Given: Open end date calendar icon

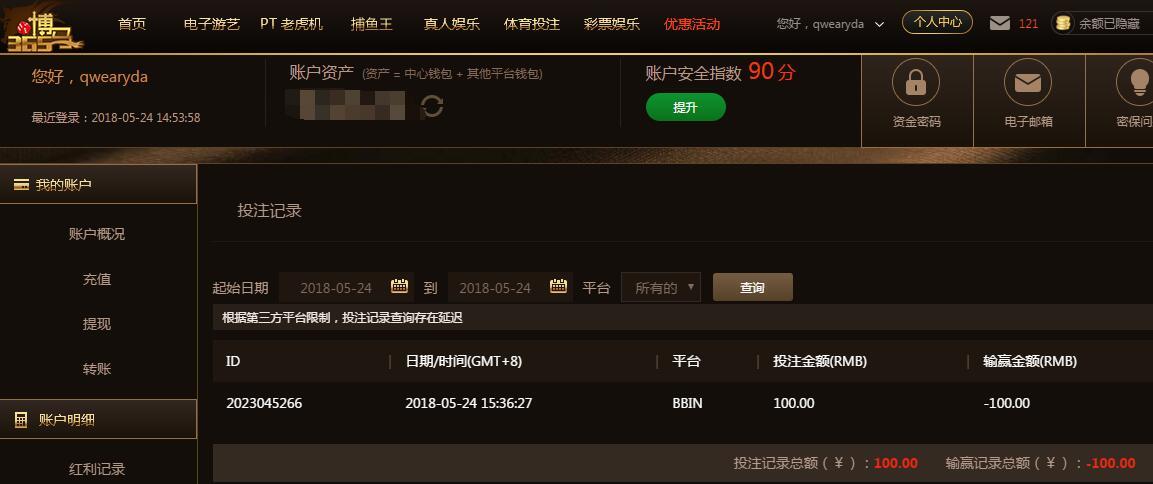Looking at the screenshot, I should 558,286.
